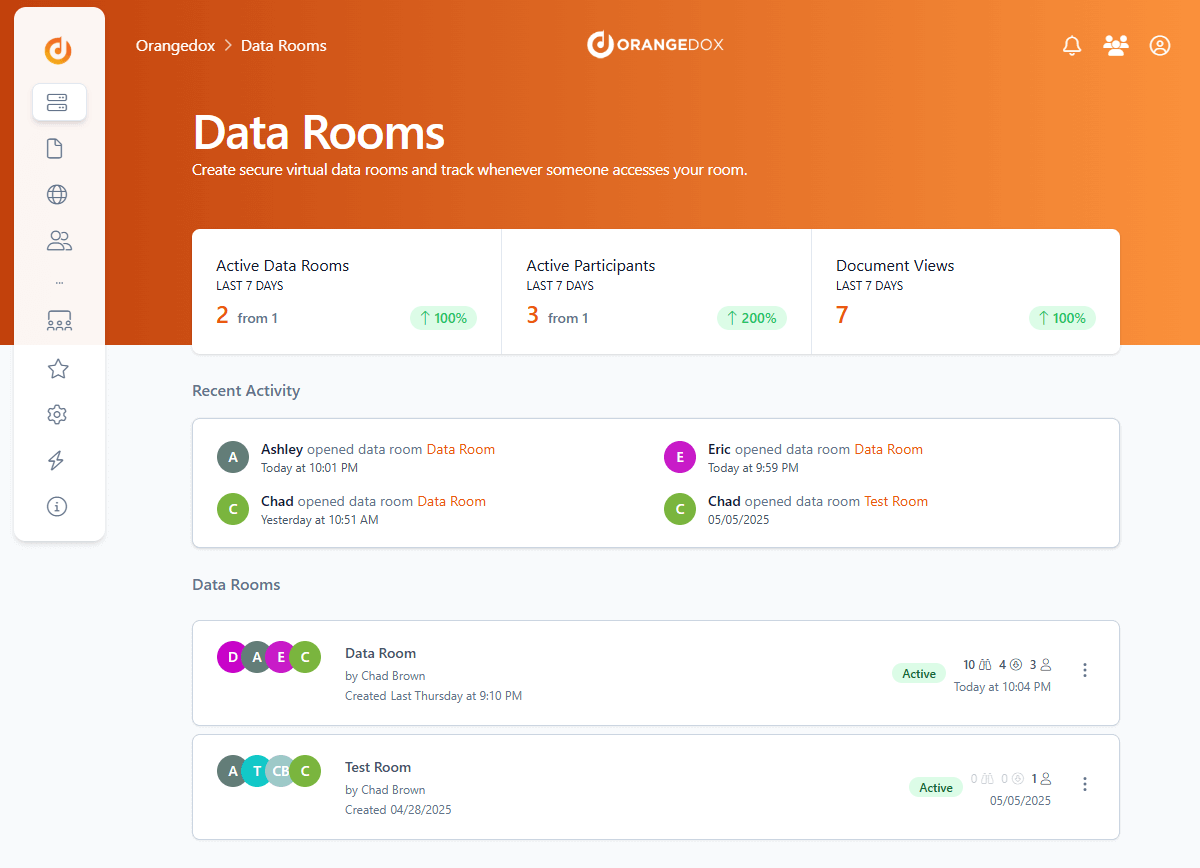Click the Orangedox center header logo
Viewport: 1200px width, 868px height.
tap(655, 44)
